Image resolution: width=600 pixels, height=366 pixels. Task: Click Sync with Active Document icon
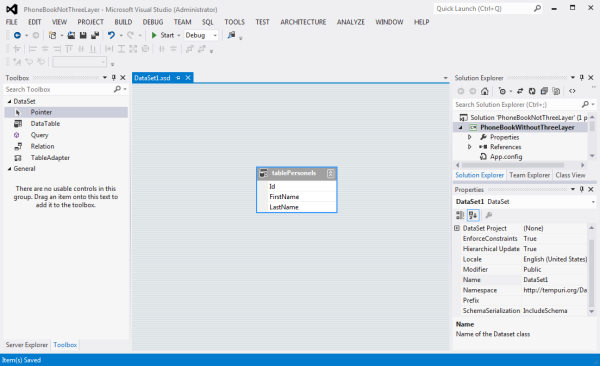coord(520,91)
